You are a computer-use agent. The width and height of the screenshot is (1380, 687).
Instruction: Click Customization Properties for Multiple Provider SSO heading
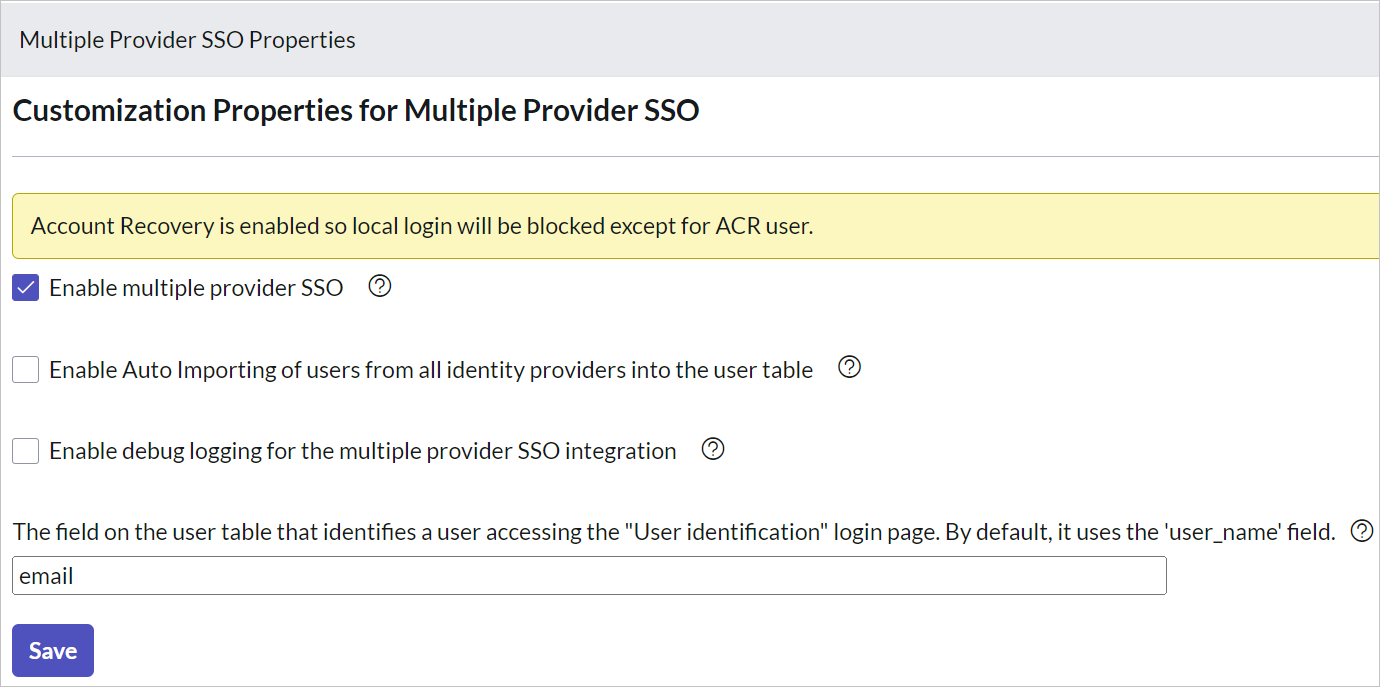pos(355,110)
